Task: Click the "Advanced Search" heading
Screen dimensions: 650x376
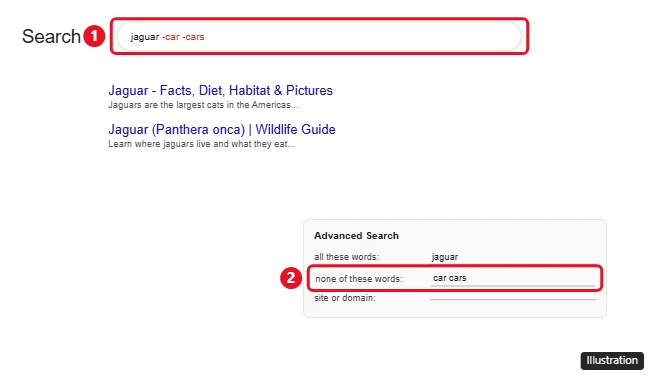Action: coord(356,235)
